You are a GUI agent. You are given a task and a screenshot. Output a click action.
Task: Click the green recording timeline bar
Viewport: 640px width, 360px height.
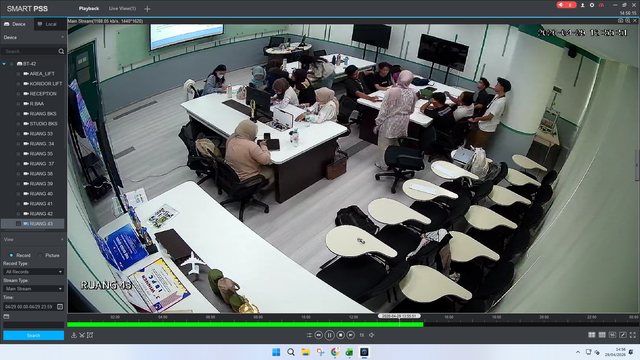tap(245, 325)
